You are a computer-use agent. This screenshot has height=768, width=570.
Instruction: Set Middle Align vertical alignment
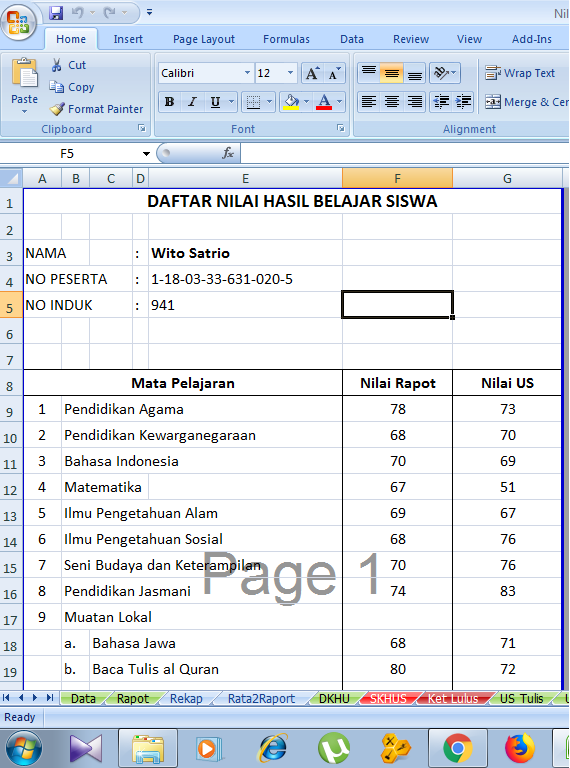[x=391, y=73]
